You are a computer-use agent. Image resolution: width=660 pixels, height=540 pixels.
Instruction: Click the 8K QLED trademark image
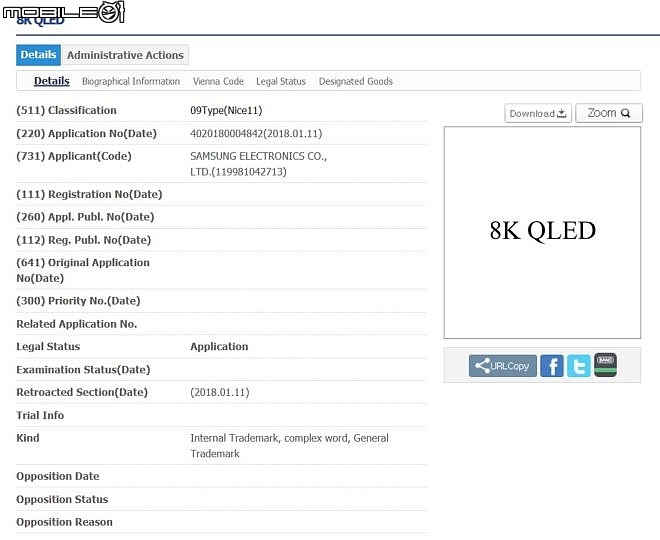542,232
